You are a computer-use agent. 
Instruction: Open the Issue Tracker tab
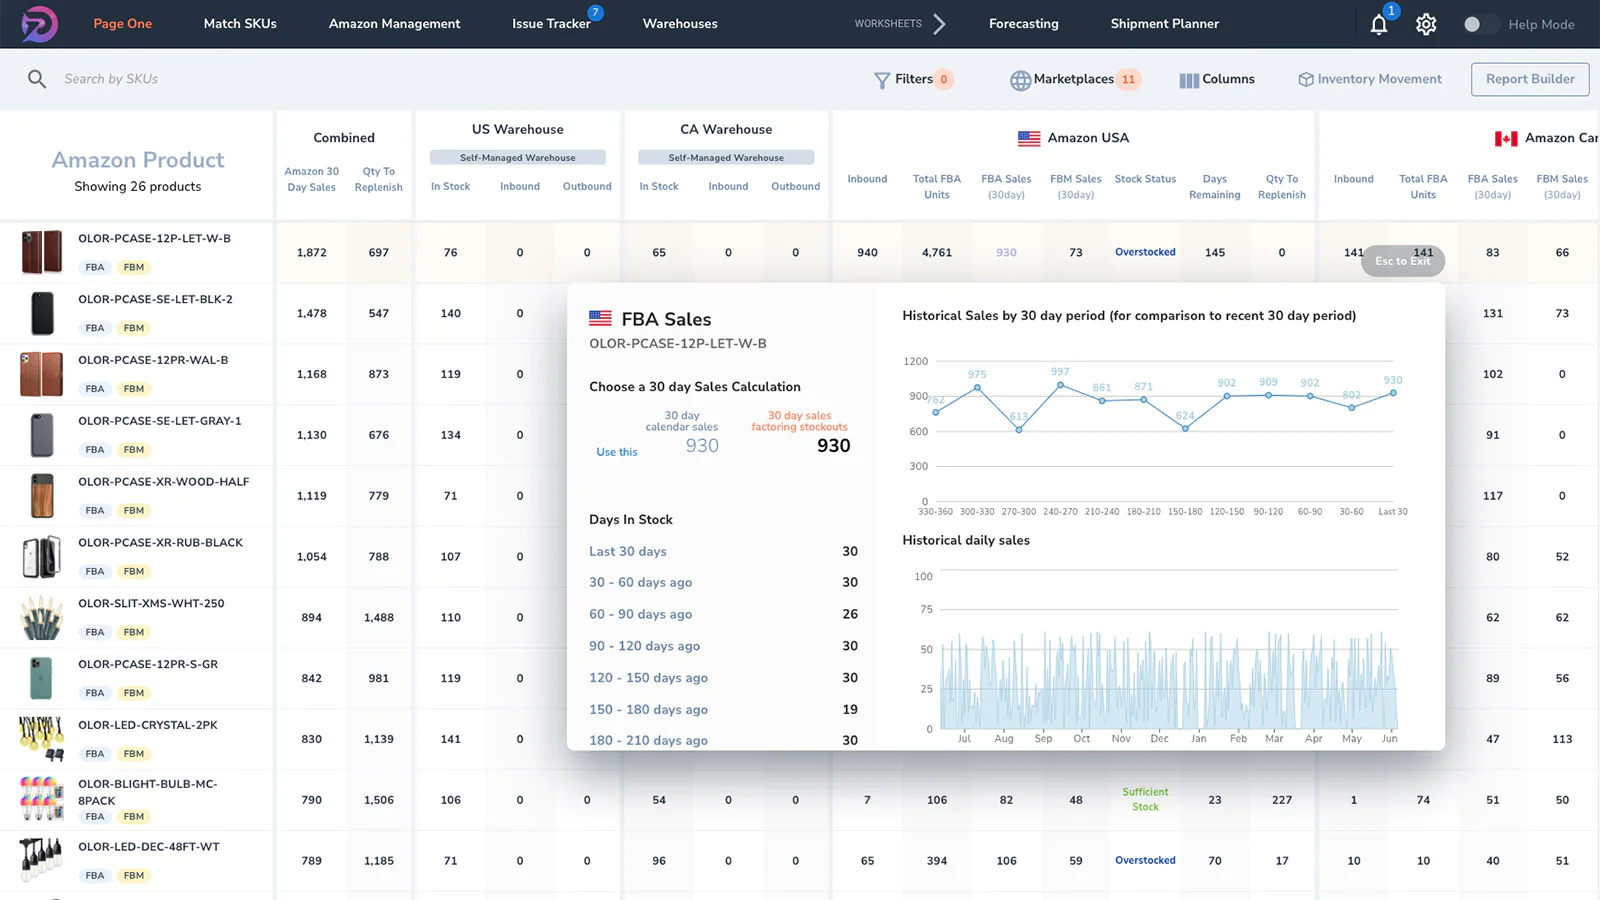pos(552,23)
